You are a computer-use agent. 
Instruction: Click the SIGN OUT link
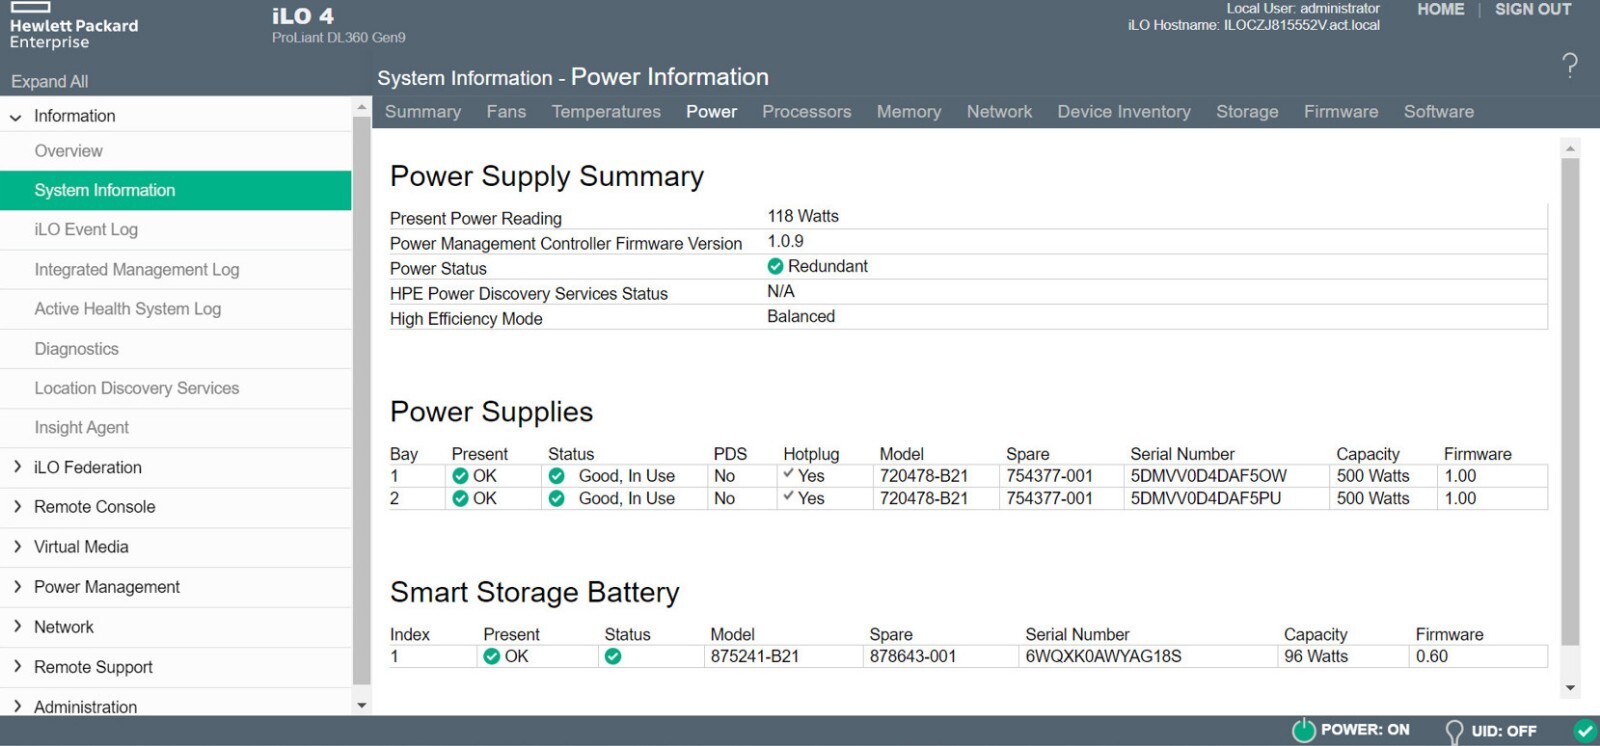(1532, 10)
